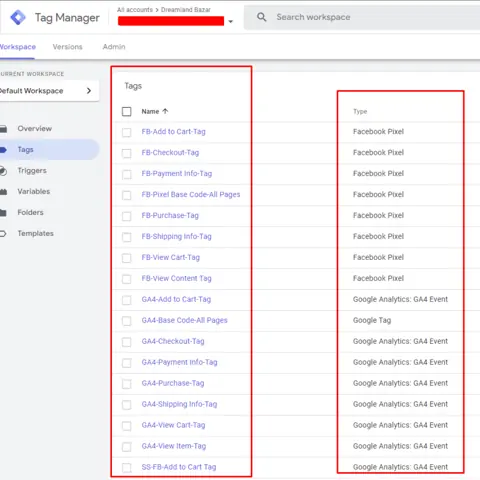Open the GA4-View Cart-Tag link
Screen dimensions: 480x480
173,425
